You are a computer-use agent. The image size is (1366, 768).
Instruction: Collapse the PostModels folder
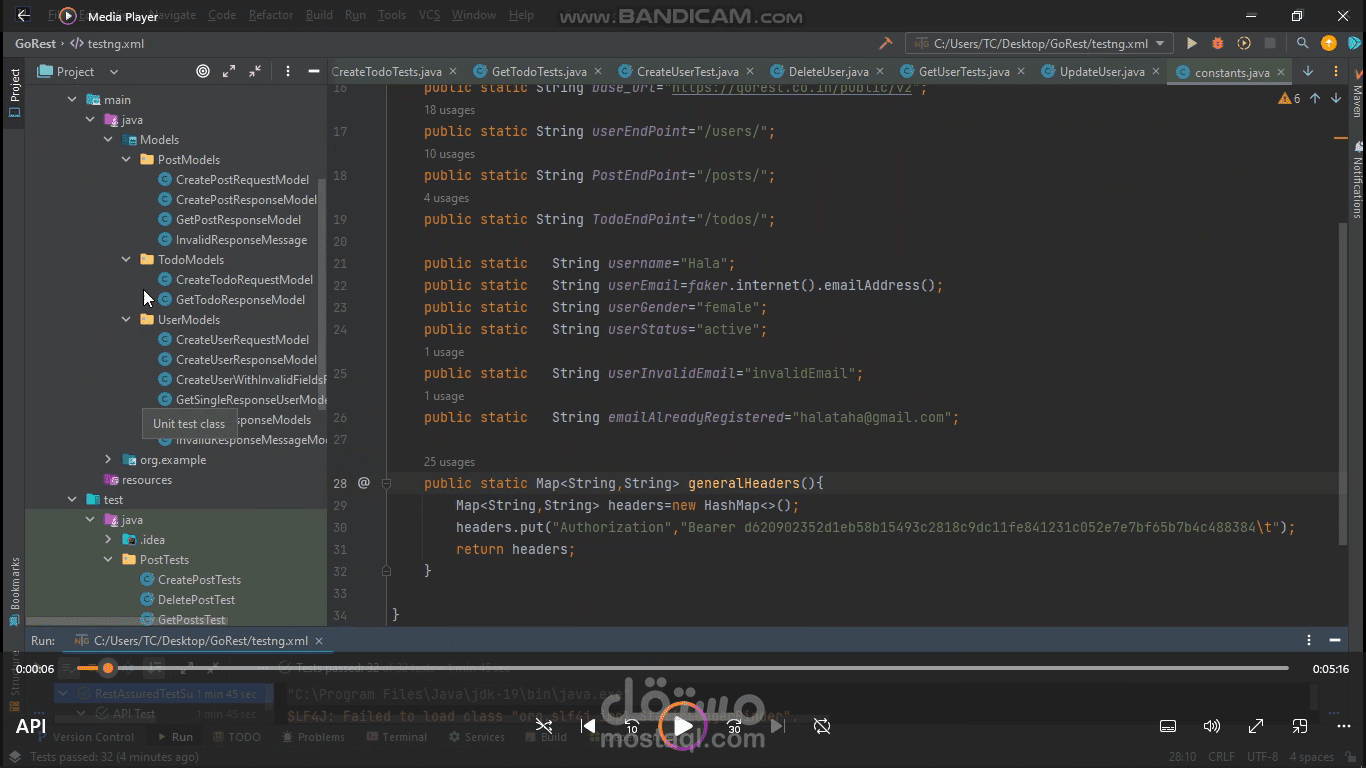click(x=126, y=160)
